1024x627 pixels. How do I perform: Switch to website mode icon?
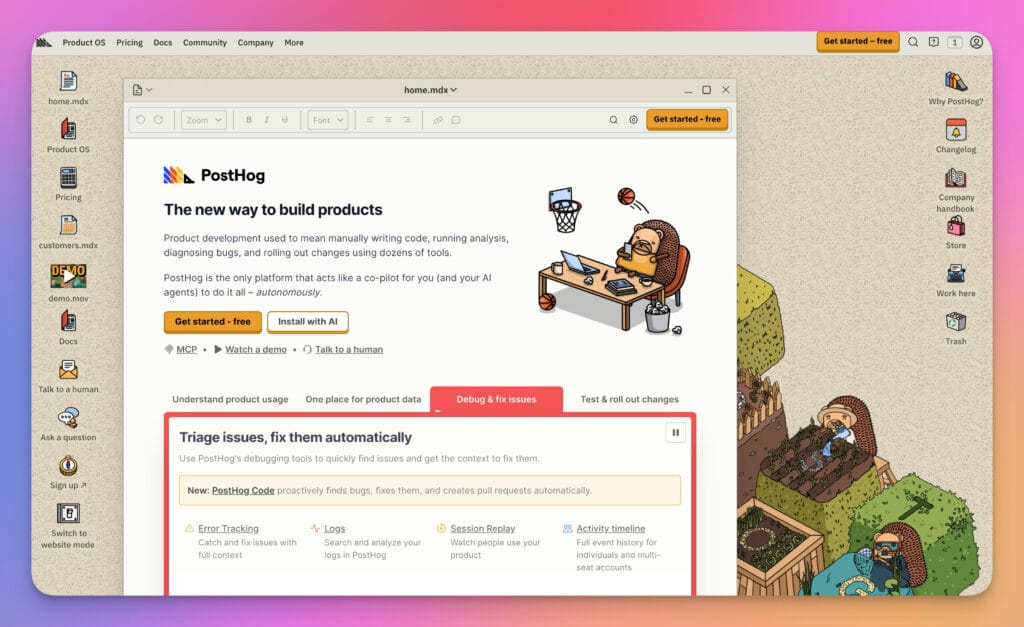click(68, 513)
